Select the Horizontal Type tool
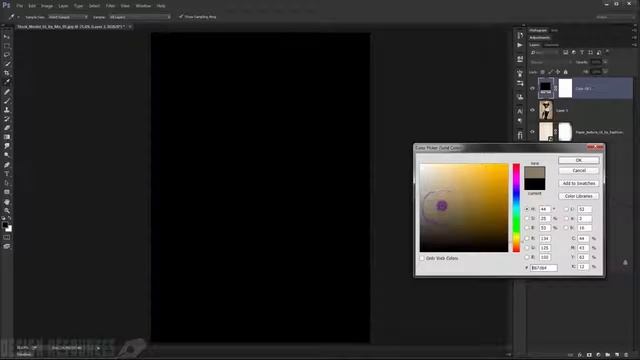The width and height of the screenshot is (640, 360). pyautogui.click(x=7, y=173)
